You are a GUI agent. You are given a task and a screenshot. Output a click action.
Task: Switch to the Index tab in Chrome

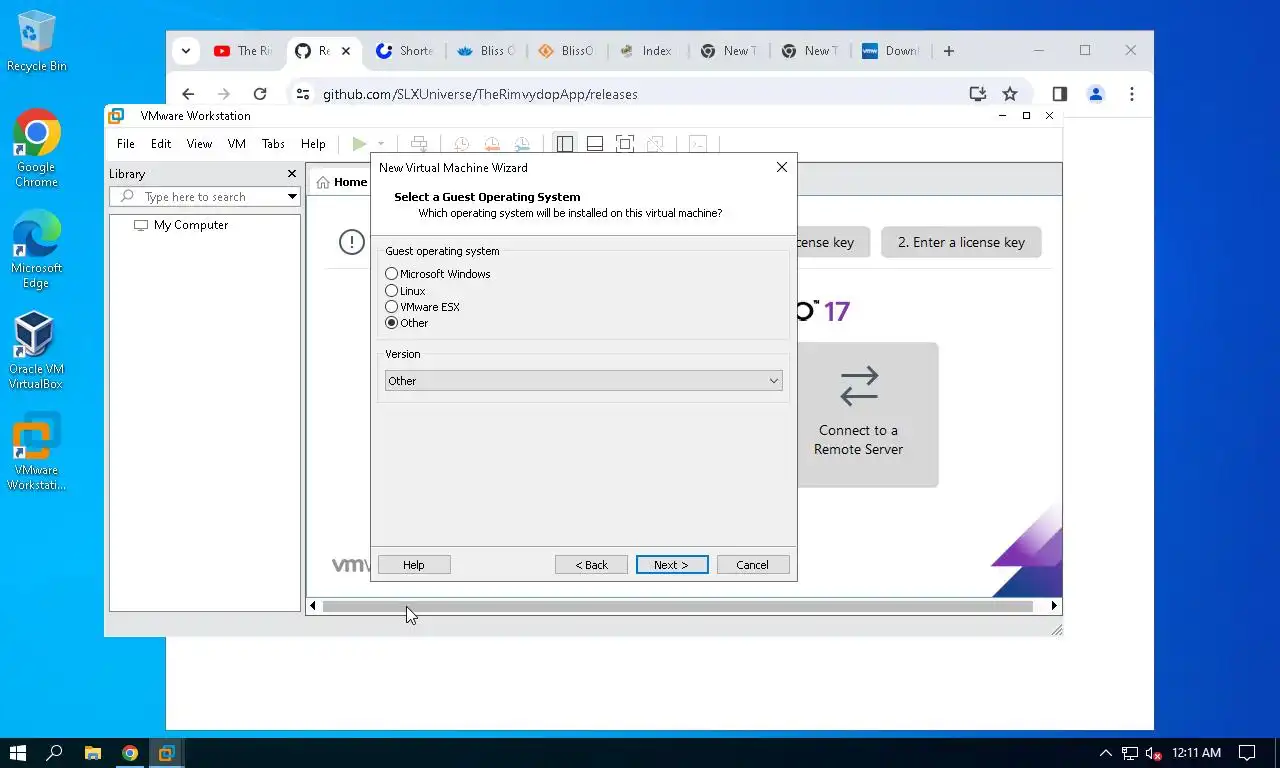tap(646, 51)
